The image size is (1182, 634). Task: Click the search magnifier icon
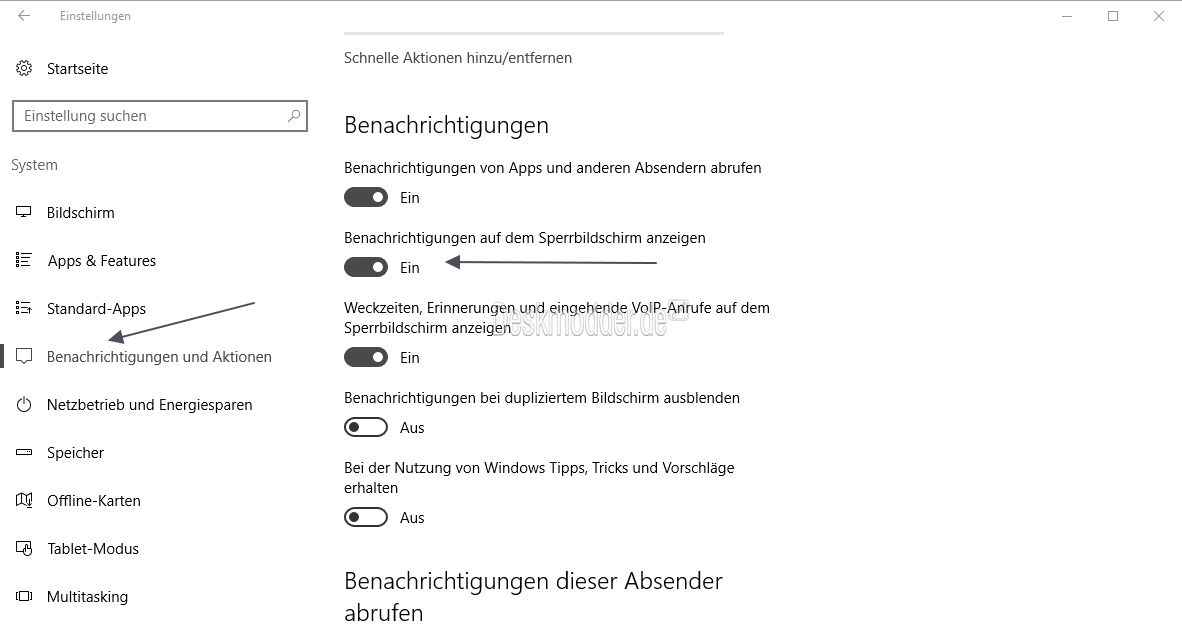[x=294, y=116]
